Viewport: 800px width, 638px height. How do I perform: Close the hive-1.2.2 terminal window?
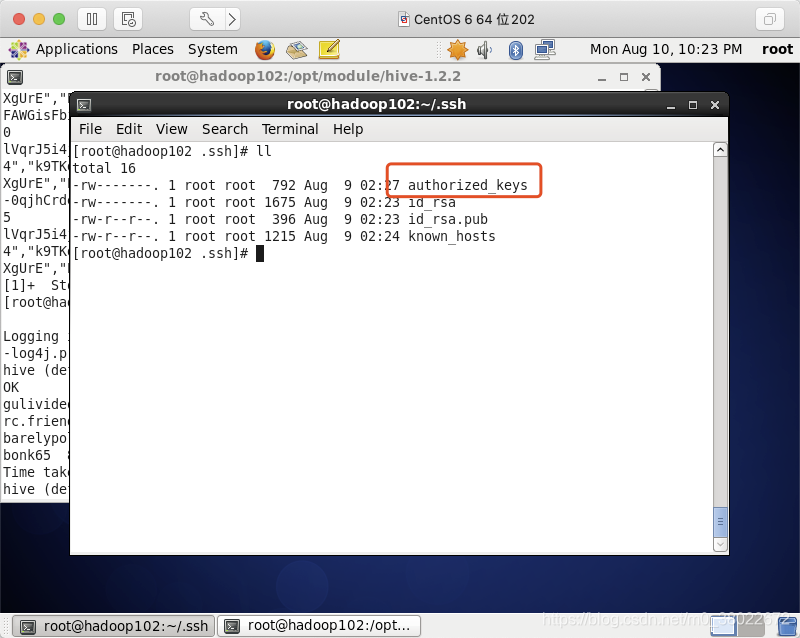coord(646,77)
